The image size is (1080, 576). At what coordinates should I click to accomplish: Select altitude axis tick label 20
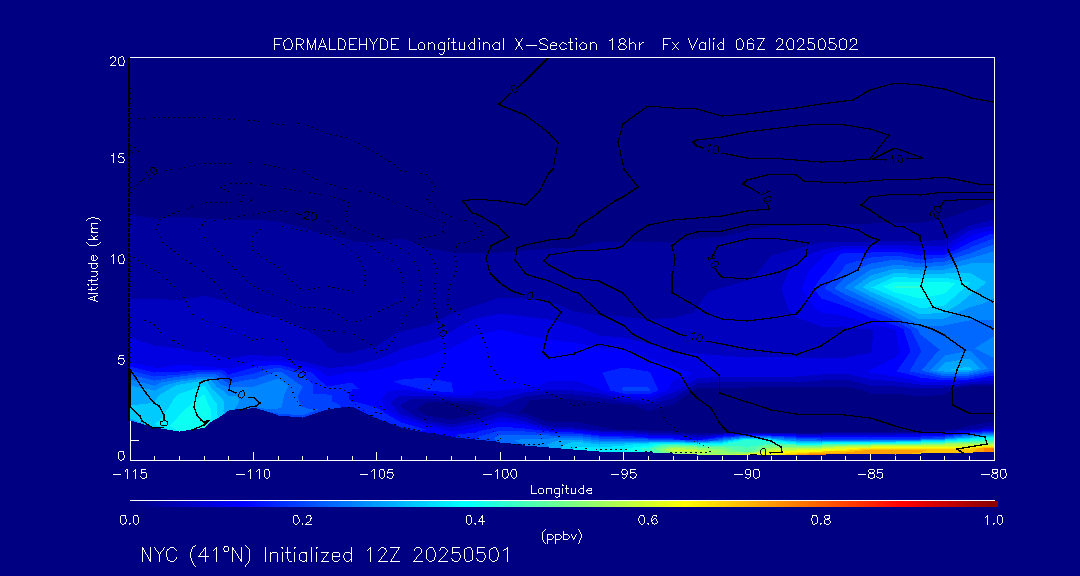(116, 61)
